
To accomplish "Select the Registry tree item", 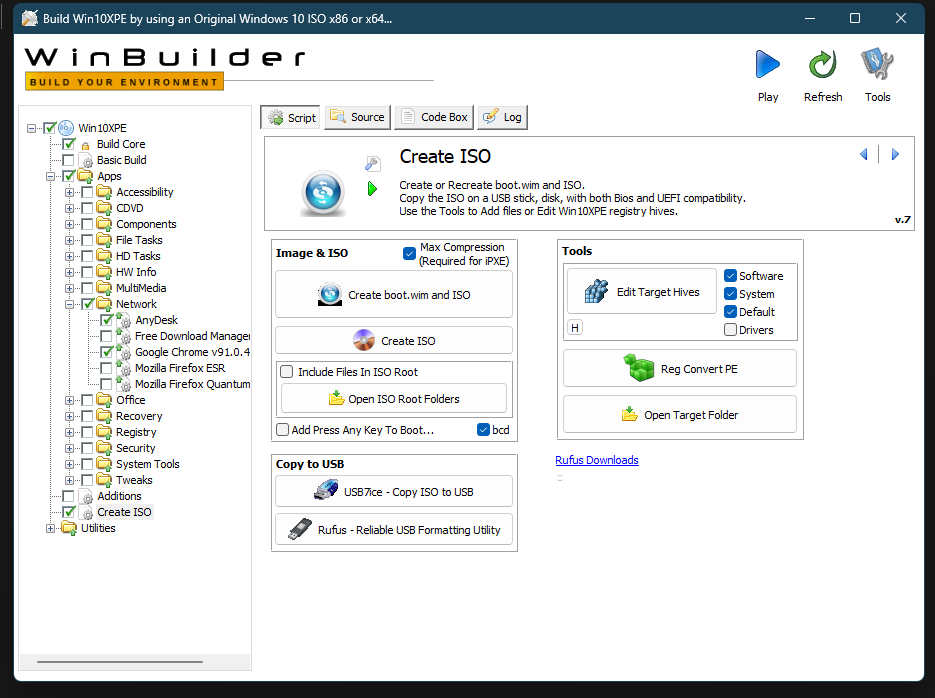I will pyautogui.click(x=136, y=432).
